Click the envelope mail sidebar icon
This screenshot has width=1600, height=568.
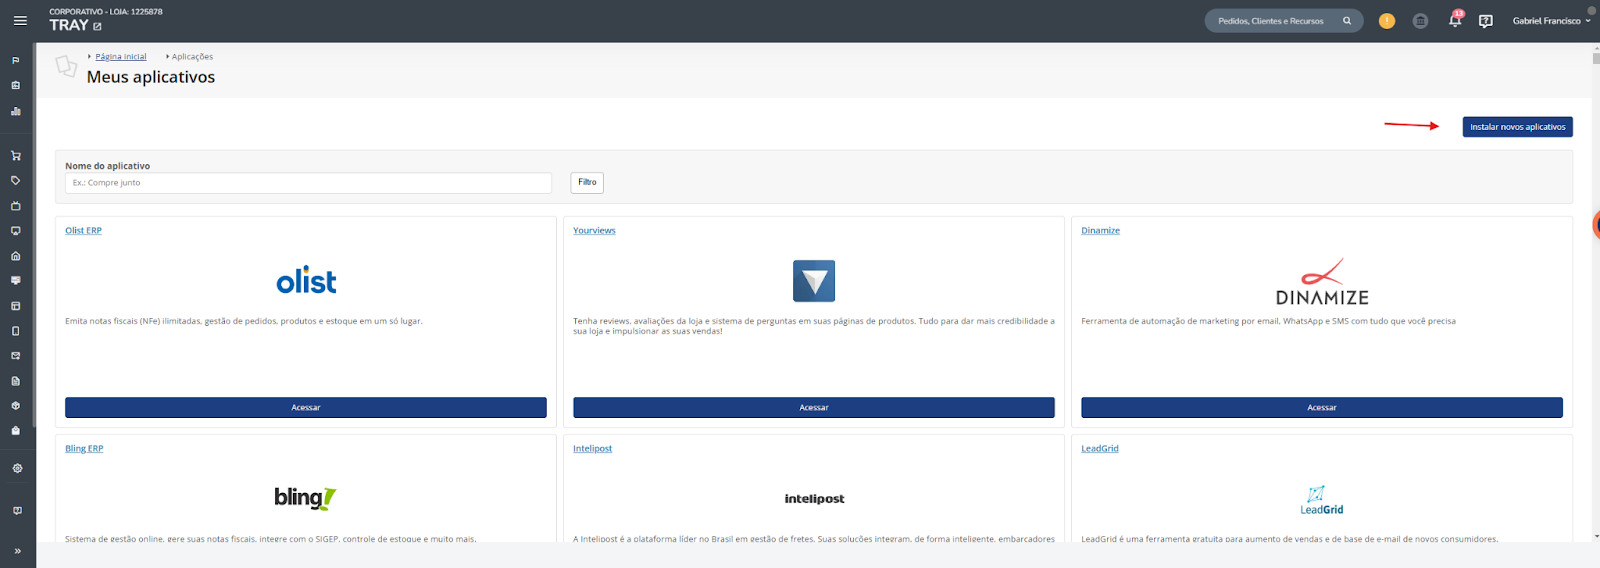15,356
